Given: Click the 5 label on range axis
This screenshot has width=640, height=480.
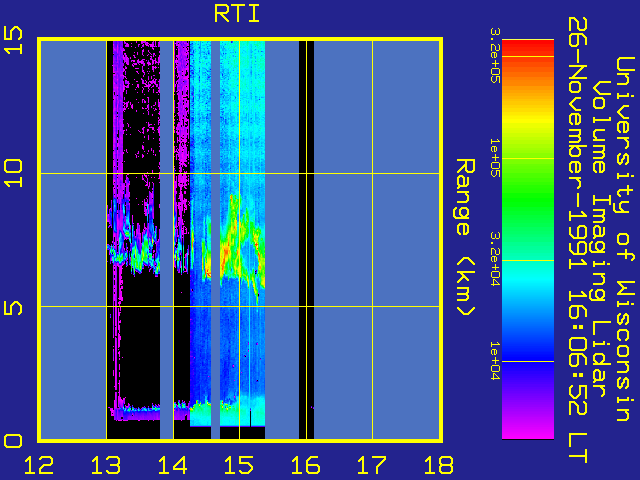Looking at the screenshot, I should point(13,308).
